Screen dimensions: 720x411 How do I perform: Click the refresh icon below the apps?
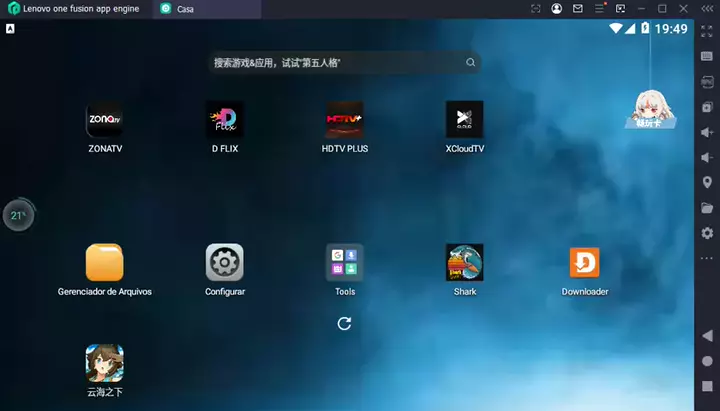(x=344, y=323)
